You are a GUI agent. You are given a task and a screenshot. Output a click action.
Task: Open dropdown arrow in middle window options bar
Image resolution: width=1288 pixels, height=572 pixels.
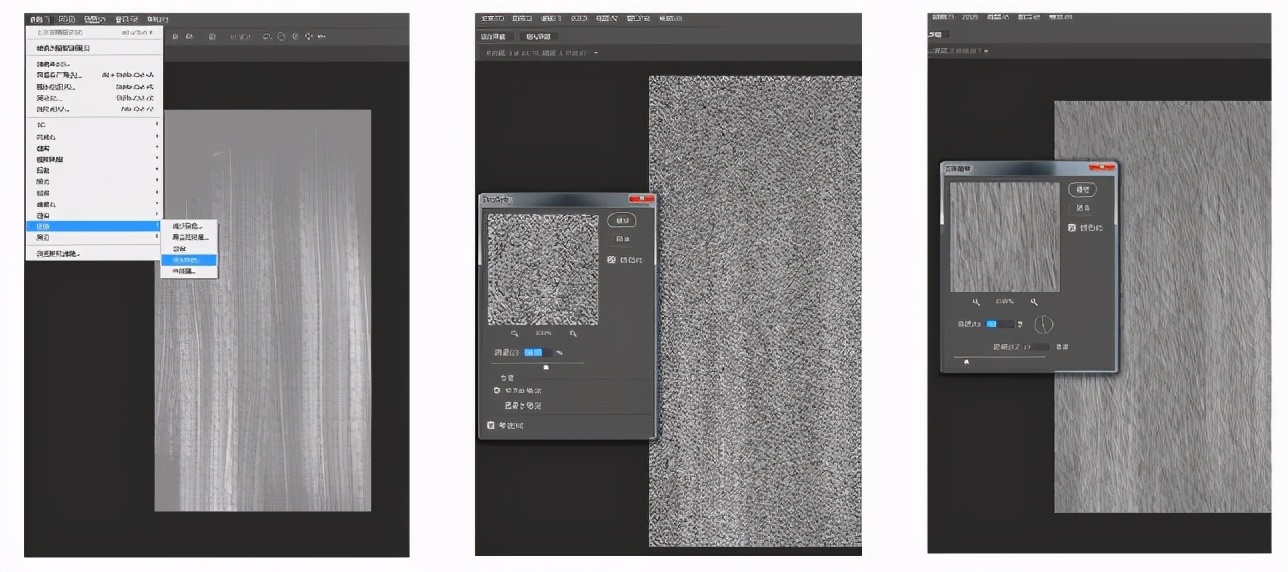[x=596, y=52]
